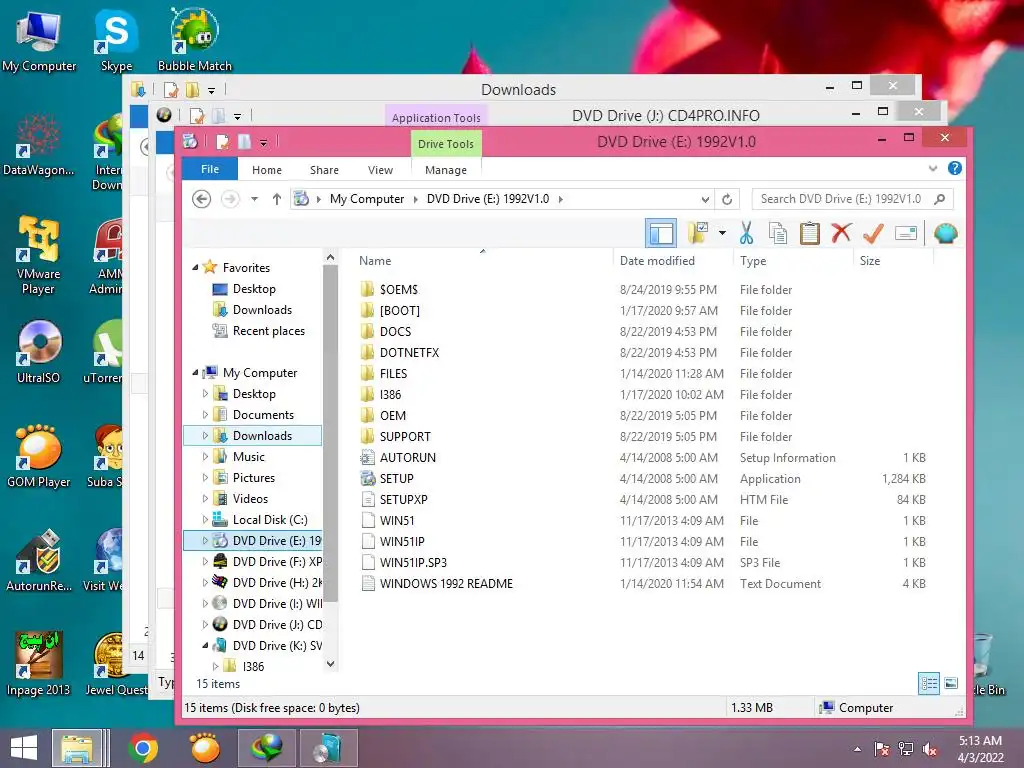Click the orange checkmark Properties icon
This screenshot has height=768, width=1024.
(873, 233)
